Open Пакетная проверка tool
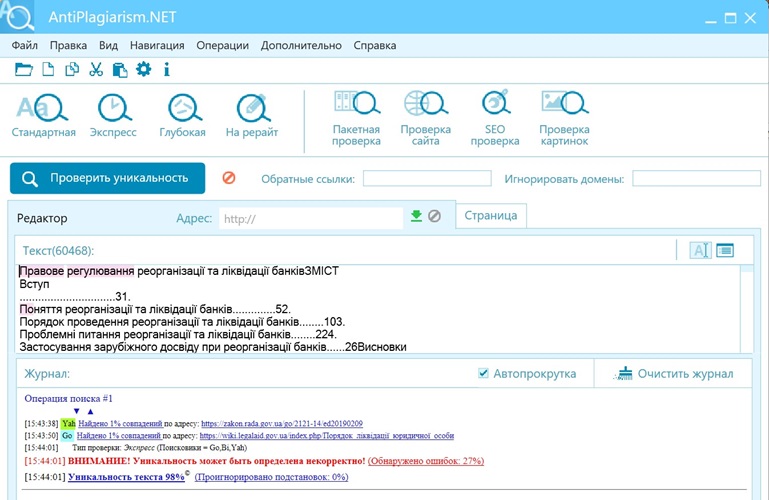Viewport: 769px width, 500px height. tap(357, 118)
